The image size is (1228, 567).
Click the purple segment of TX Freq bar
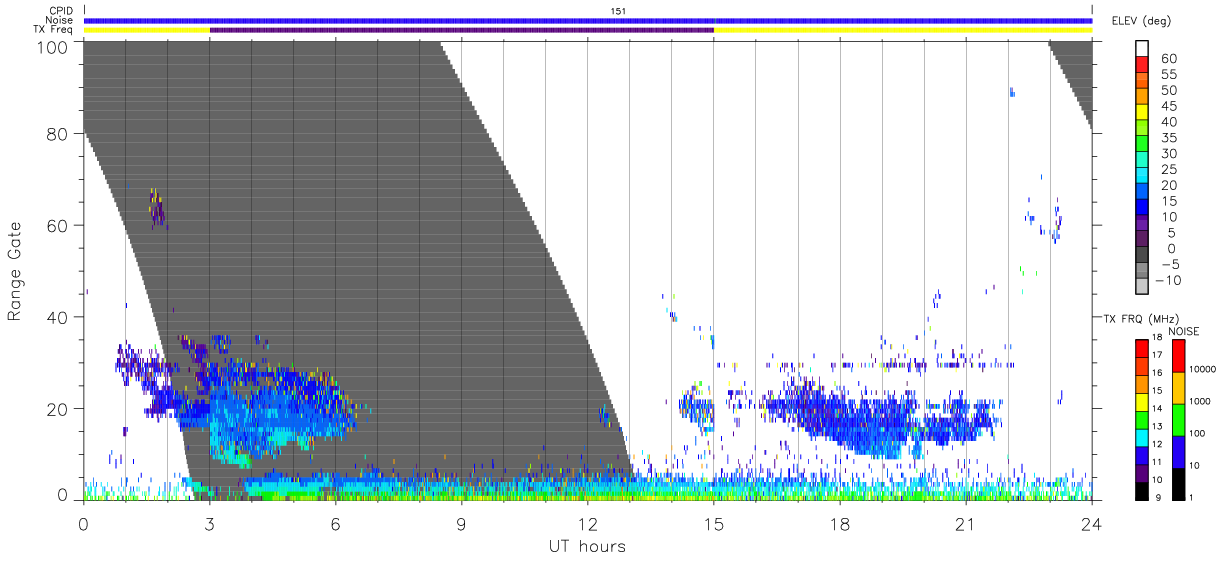462,30
